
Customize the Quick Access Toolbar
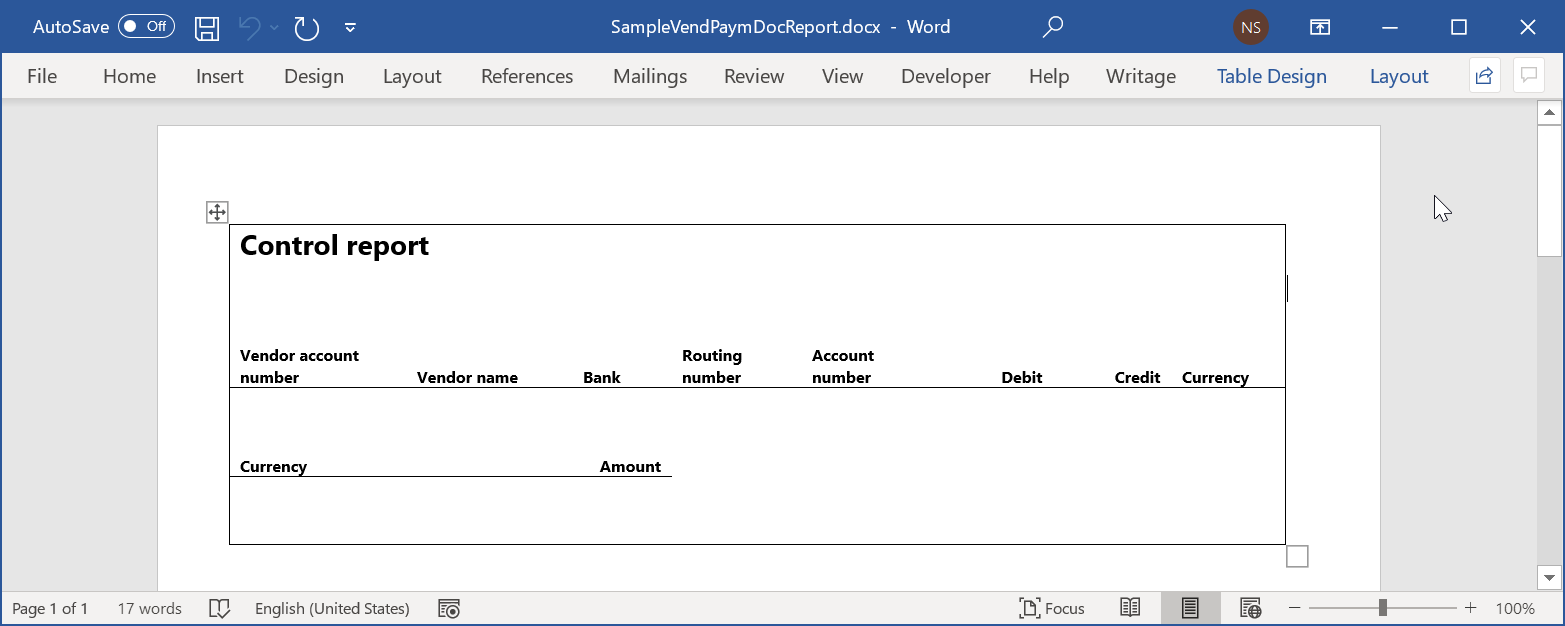point(350,27)
